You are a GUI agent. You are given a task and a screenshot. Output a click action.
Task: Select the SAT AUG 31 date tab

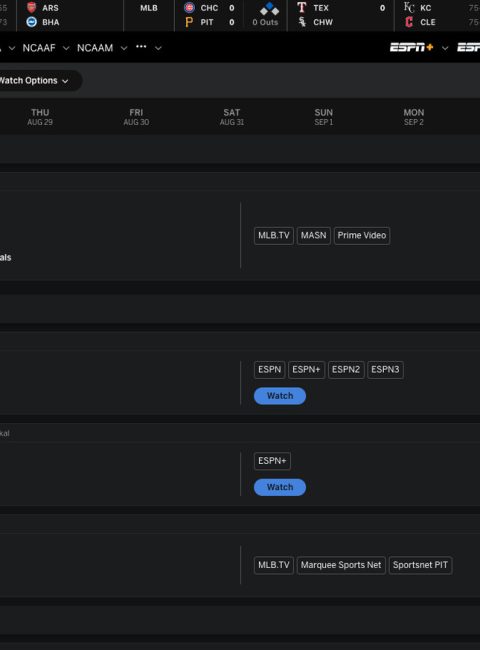(x=232, y=117)
